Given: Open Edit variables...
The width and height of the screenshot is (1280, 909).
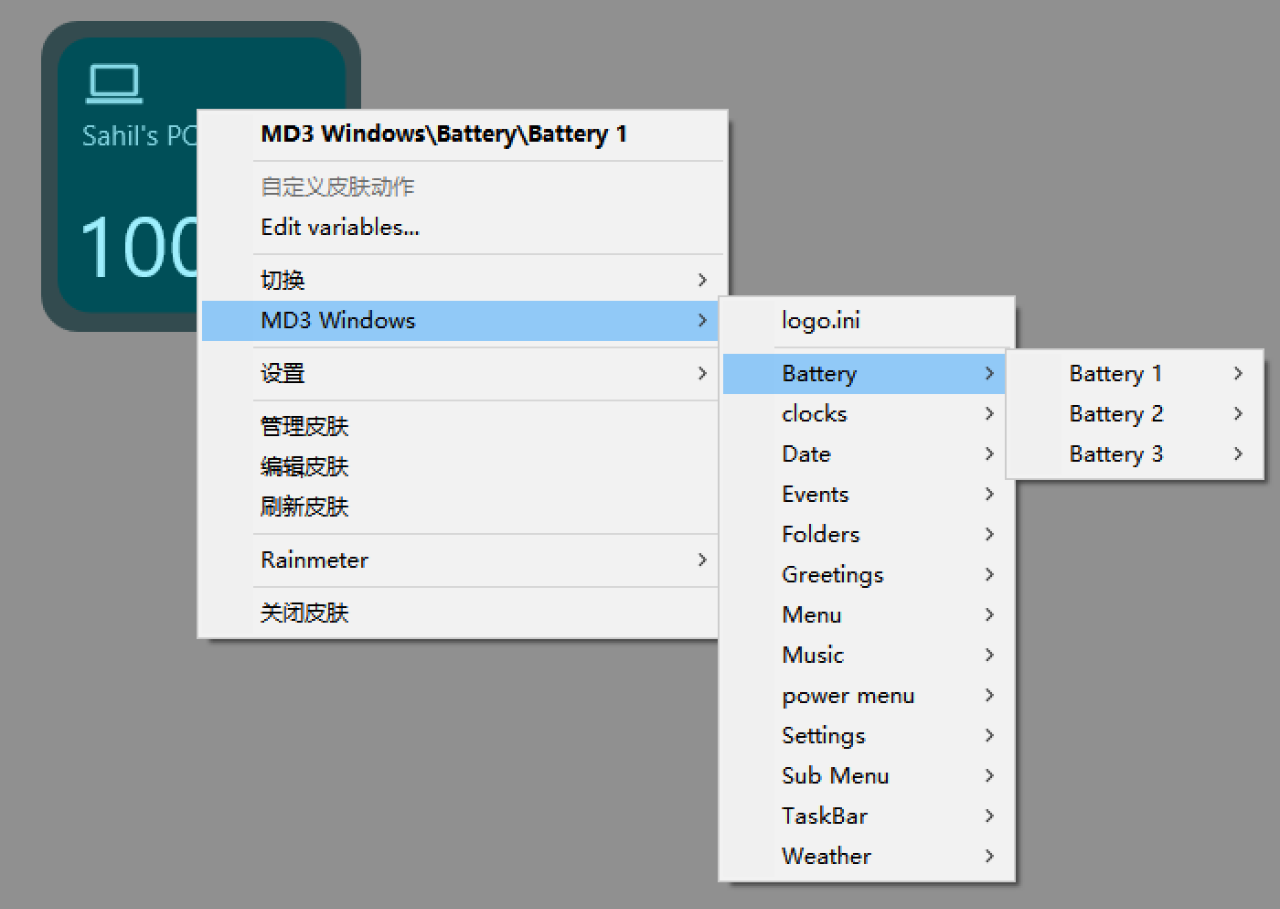Looking at the screenshot, I should 337,227.
